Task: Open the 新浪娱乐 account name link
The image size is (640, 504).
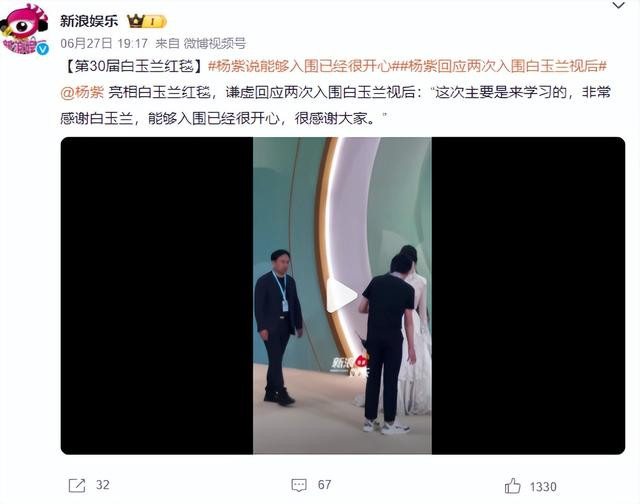Action: 89,21
